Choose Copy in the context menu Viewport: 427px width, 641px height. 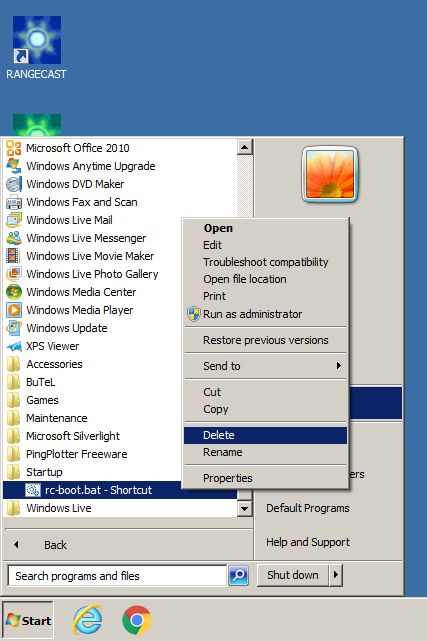click(x=265, y=409)
